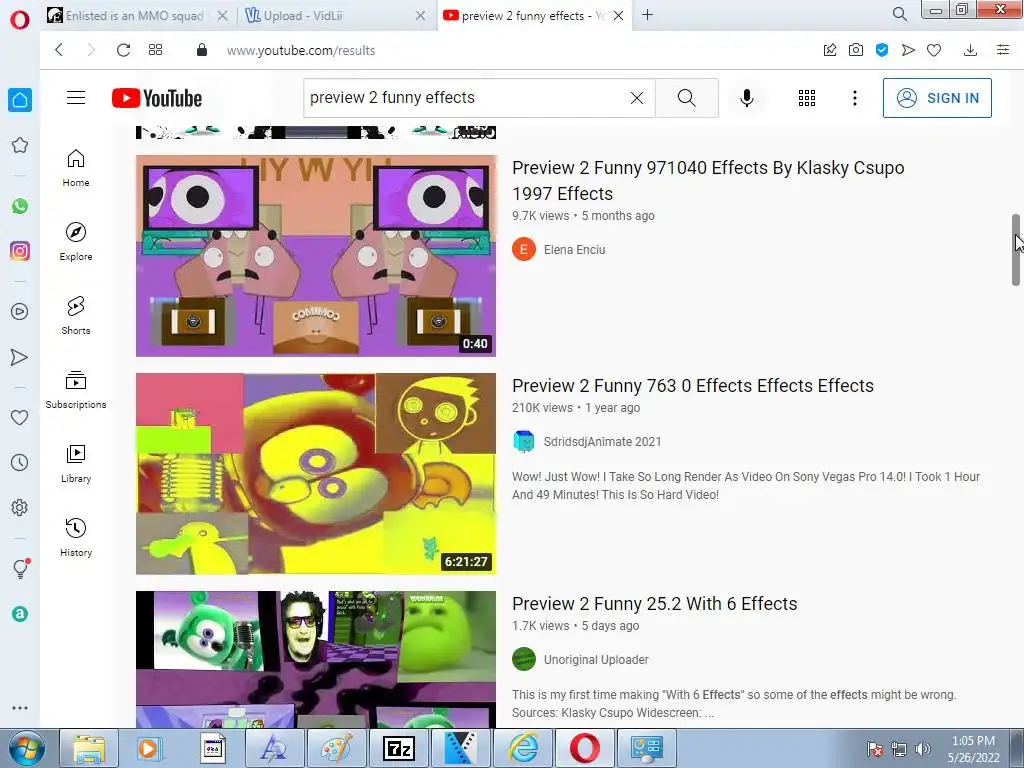Image resolution: width=1024 pixels, height=768 pixels.
Task: Open the YouTube guide hamburger menu
Action: 76,98
